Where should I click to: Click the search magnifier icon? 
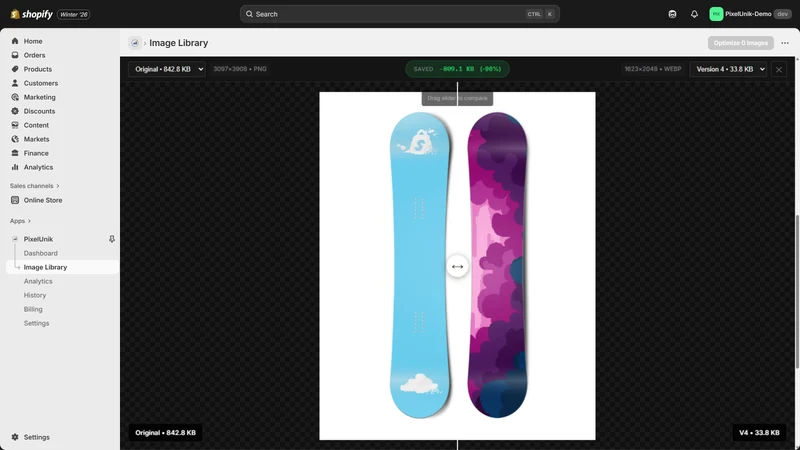coord(249,14)
